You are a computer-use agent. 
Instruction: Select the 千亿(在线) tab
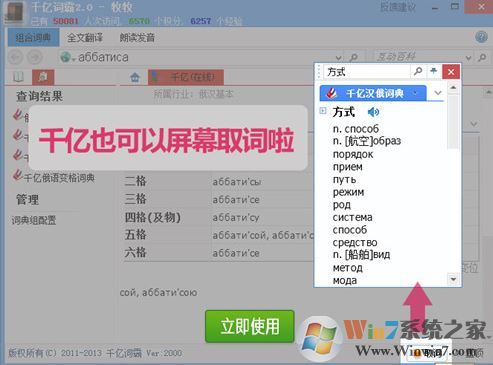pyautogui.click(x=186, y=77)
